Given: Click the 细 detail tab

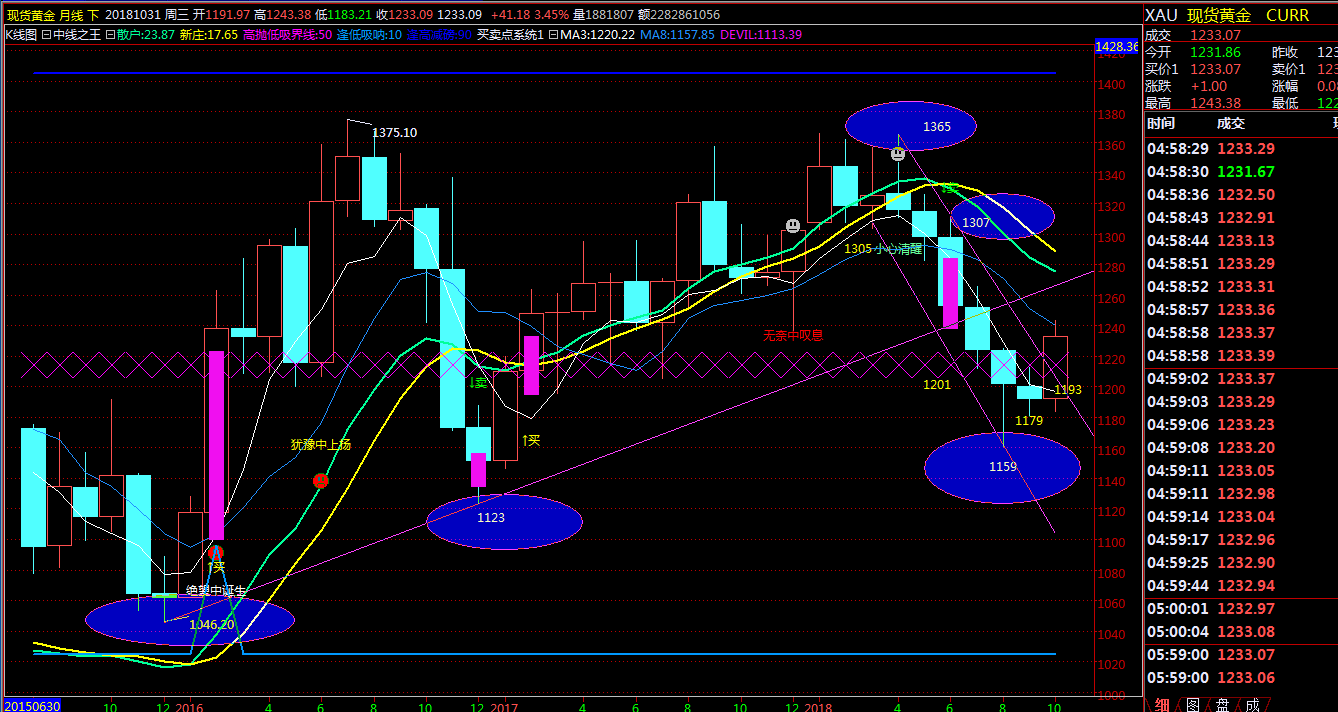Looking at the screenshot, I should pyautogui.click(x=1162, y=704).
